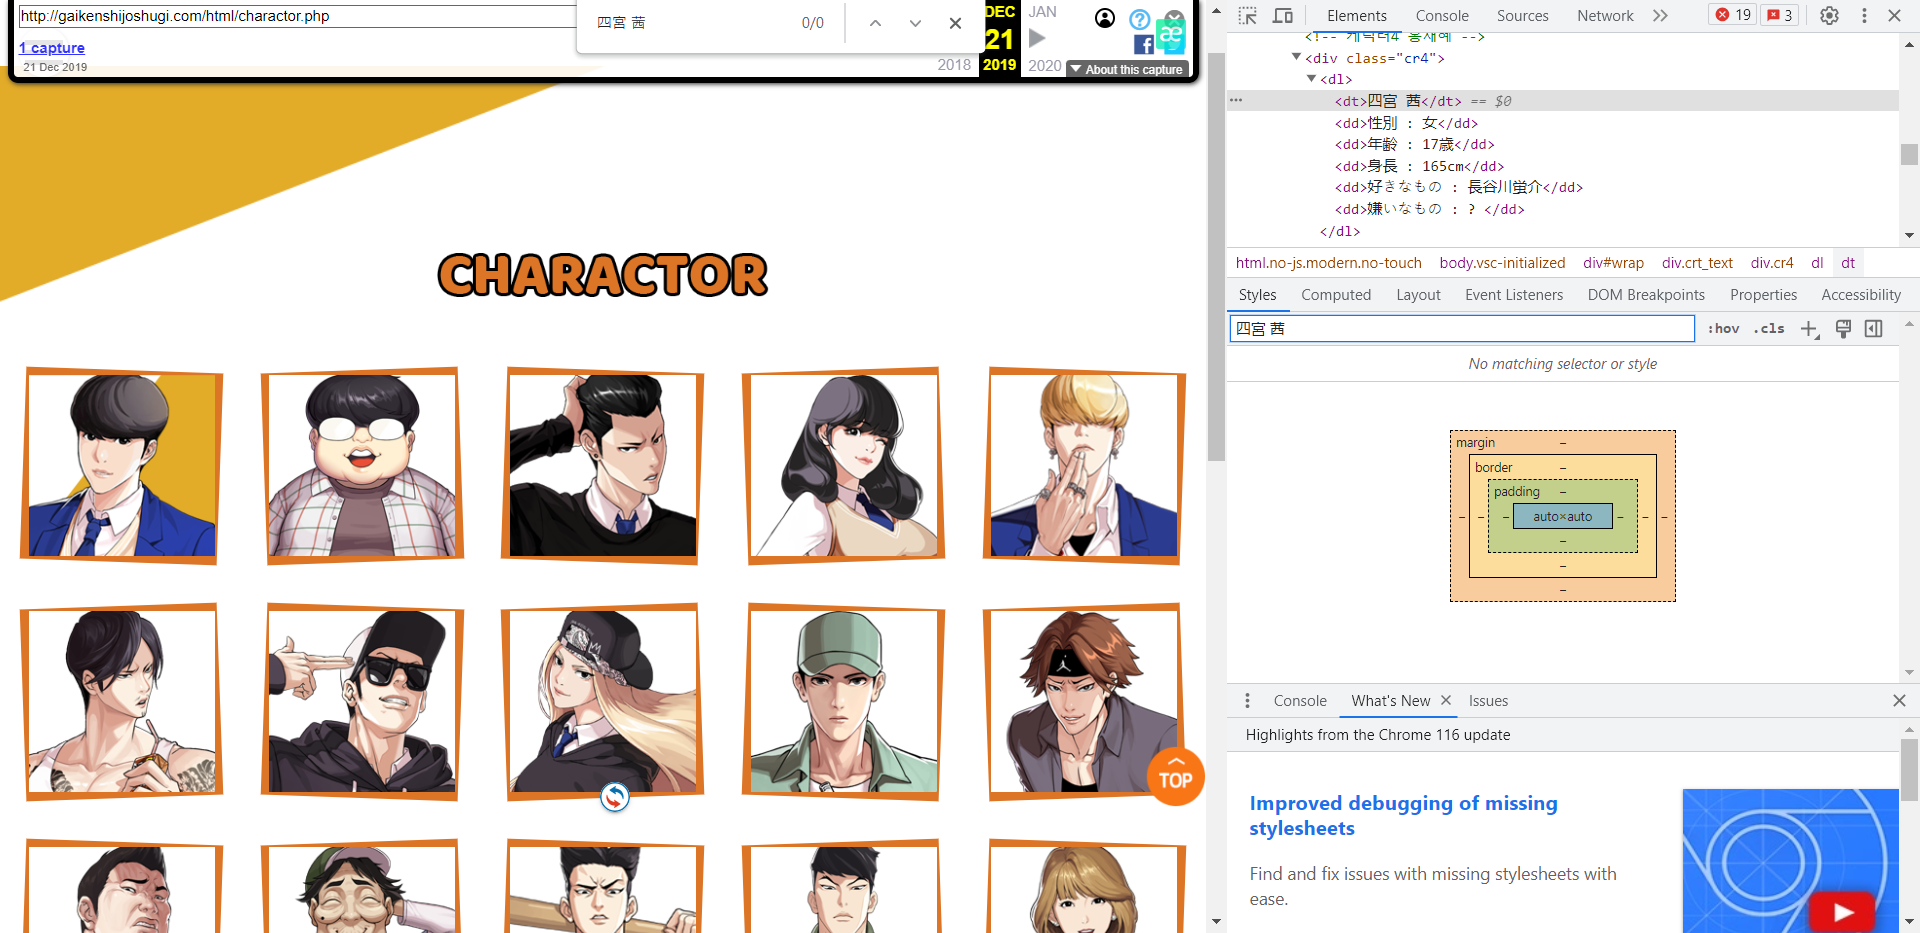
Task: Collapse the div class="cr4" node
Action: (x=1297, y=57)
